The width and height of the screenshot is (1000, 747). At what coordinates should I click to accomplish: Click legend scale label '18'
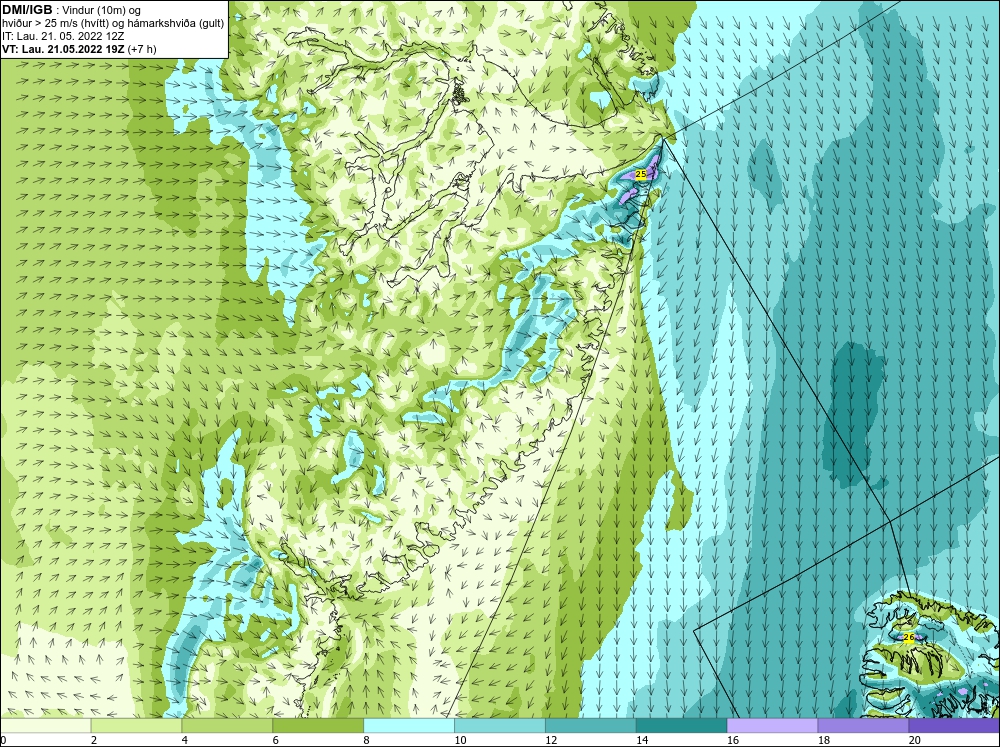point(824,740)
